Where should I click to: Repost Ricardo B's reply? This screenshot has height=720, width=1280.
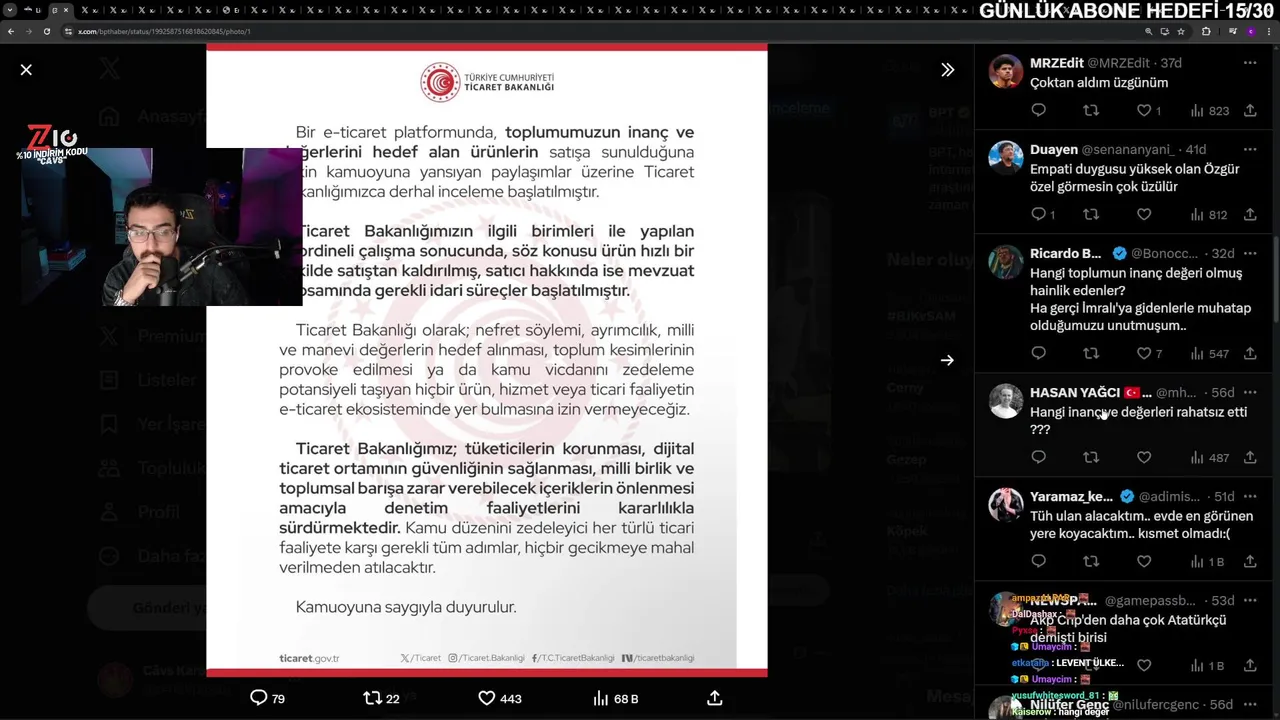click(x=1091, y=353)
